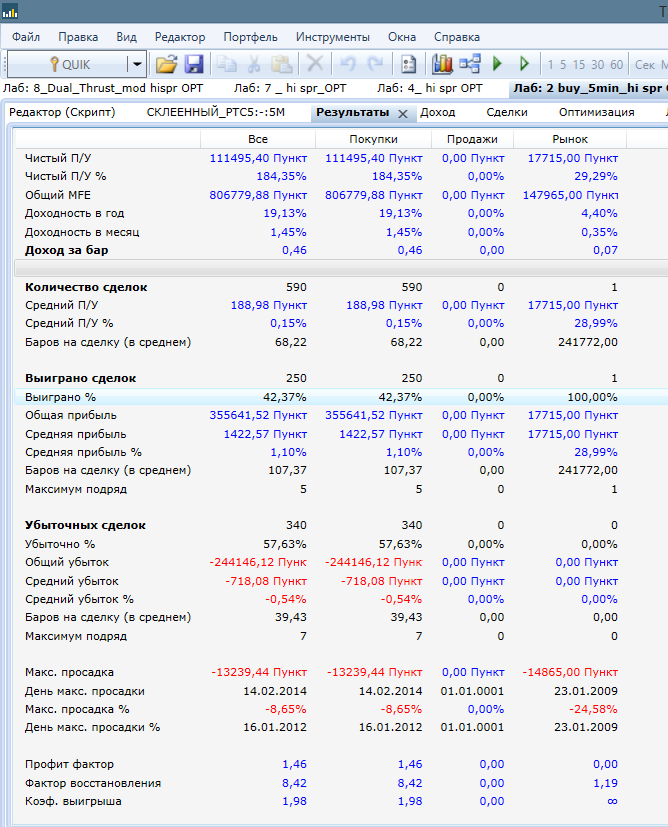The height and width of the screenshot is (827, 668).
Task: Click the save floppy disk icon
Action: 194,64
